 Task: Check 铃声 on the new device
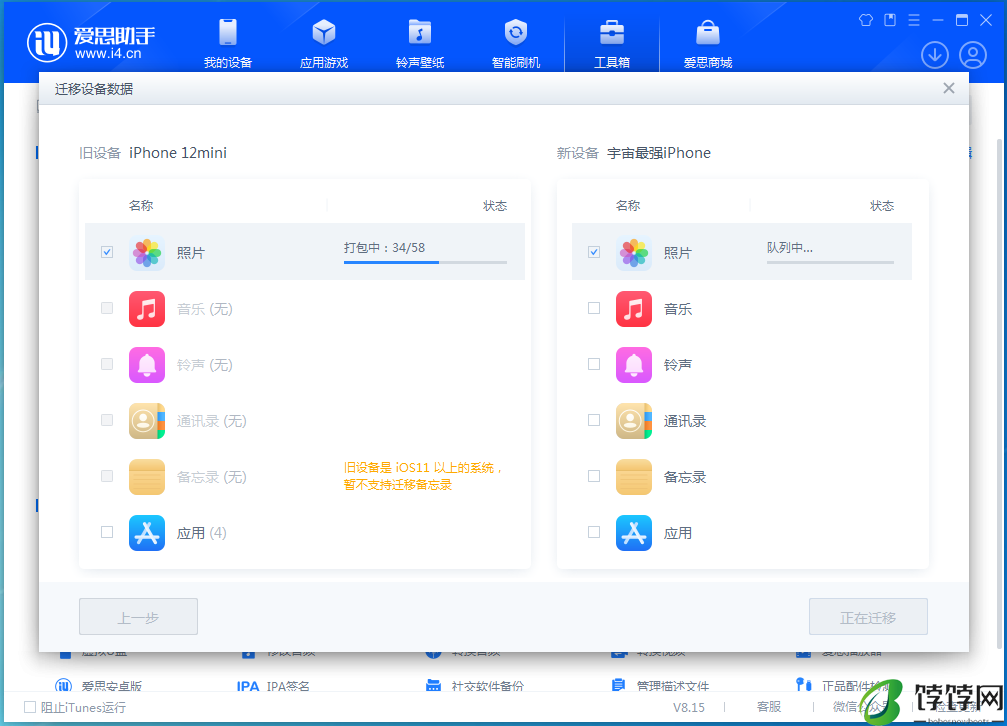pyautogui.click(x=594, y=364)
